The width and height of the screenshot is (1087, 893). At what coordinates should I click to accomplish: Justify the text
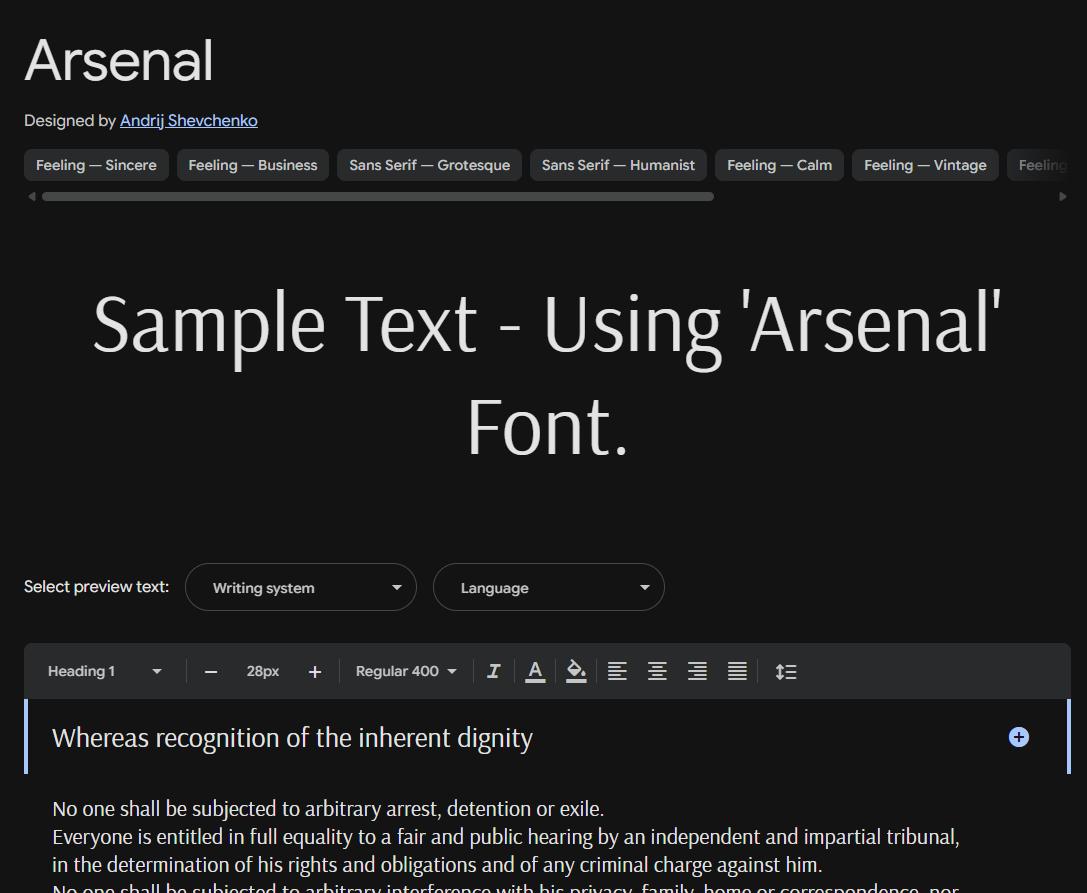click(738, 671)
